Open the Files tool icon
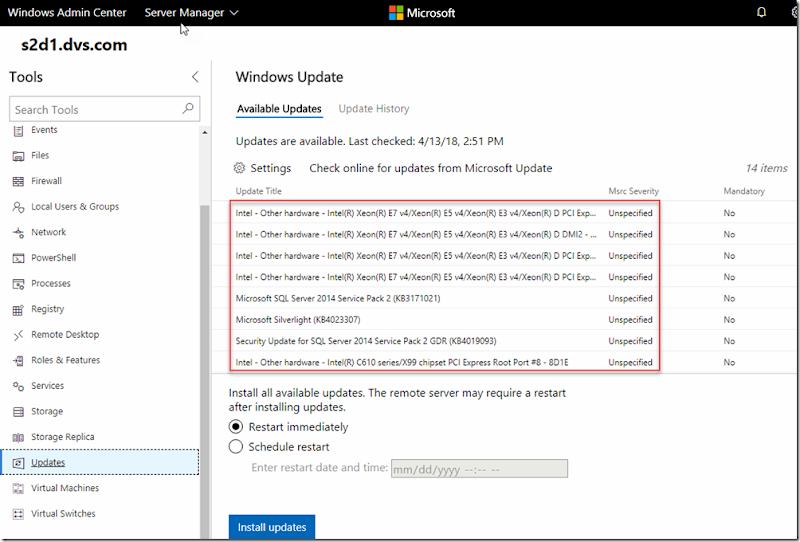The width and height of the screenshot is (800, 542). (x=18, y=156)
